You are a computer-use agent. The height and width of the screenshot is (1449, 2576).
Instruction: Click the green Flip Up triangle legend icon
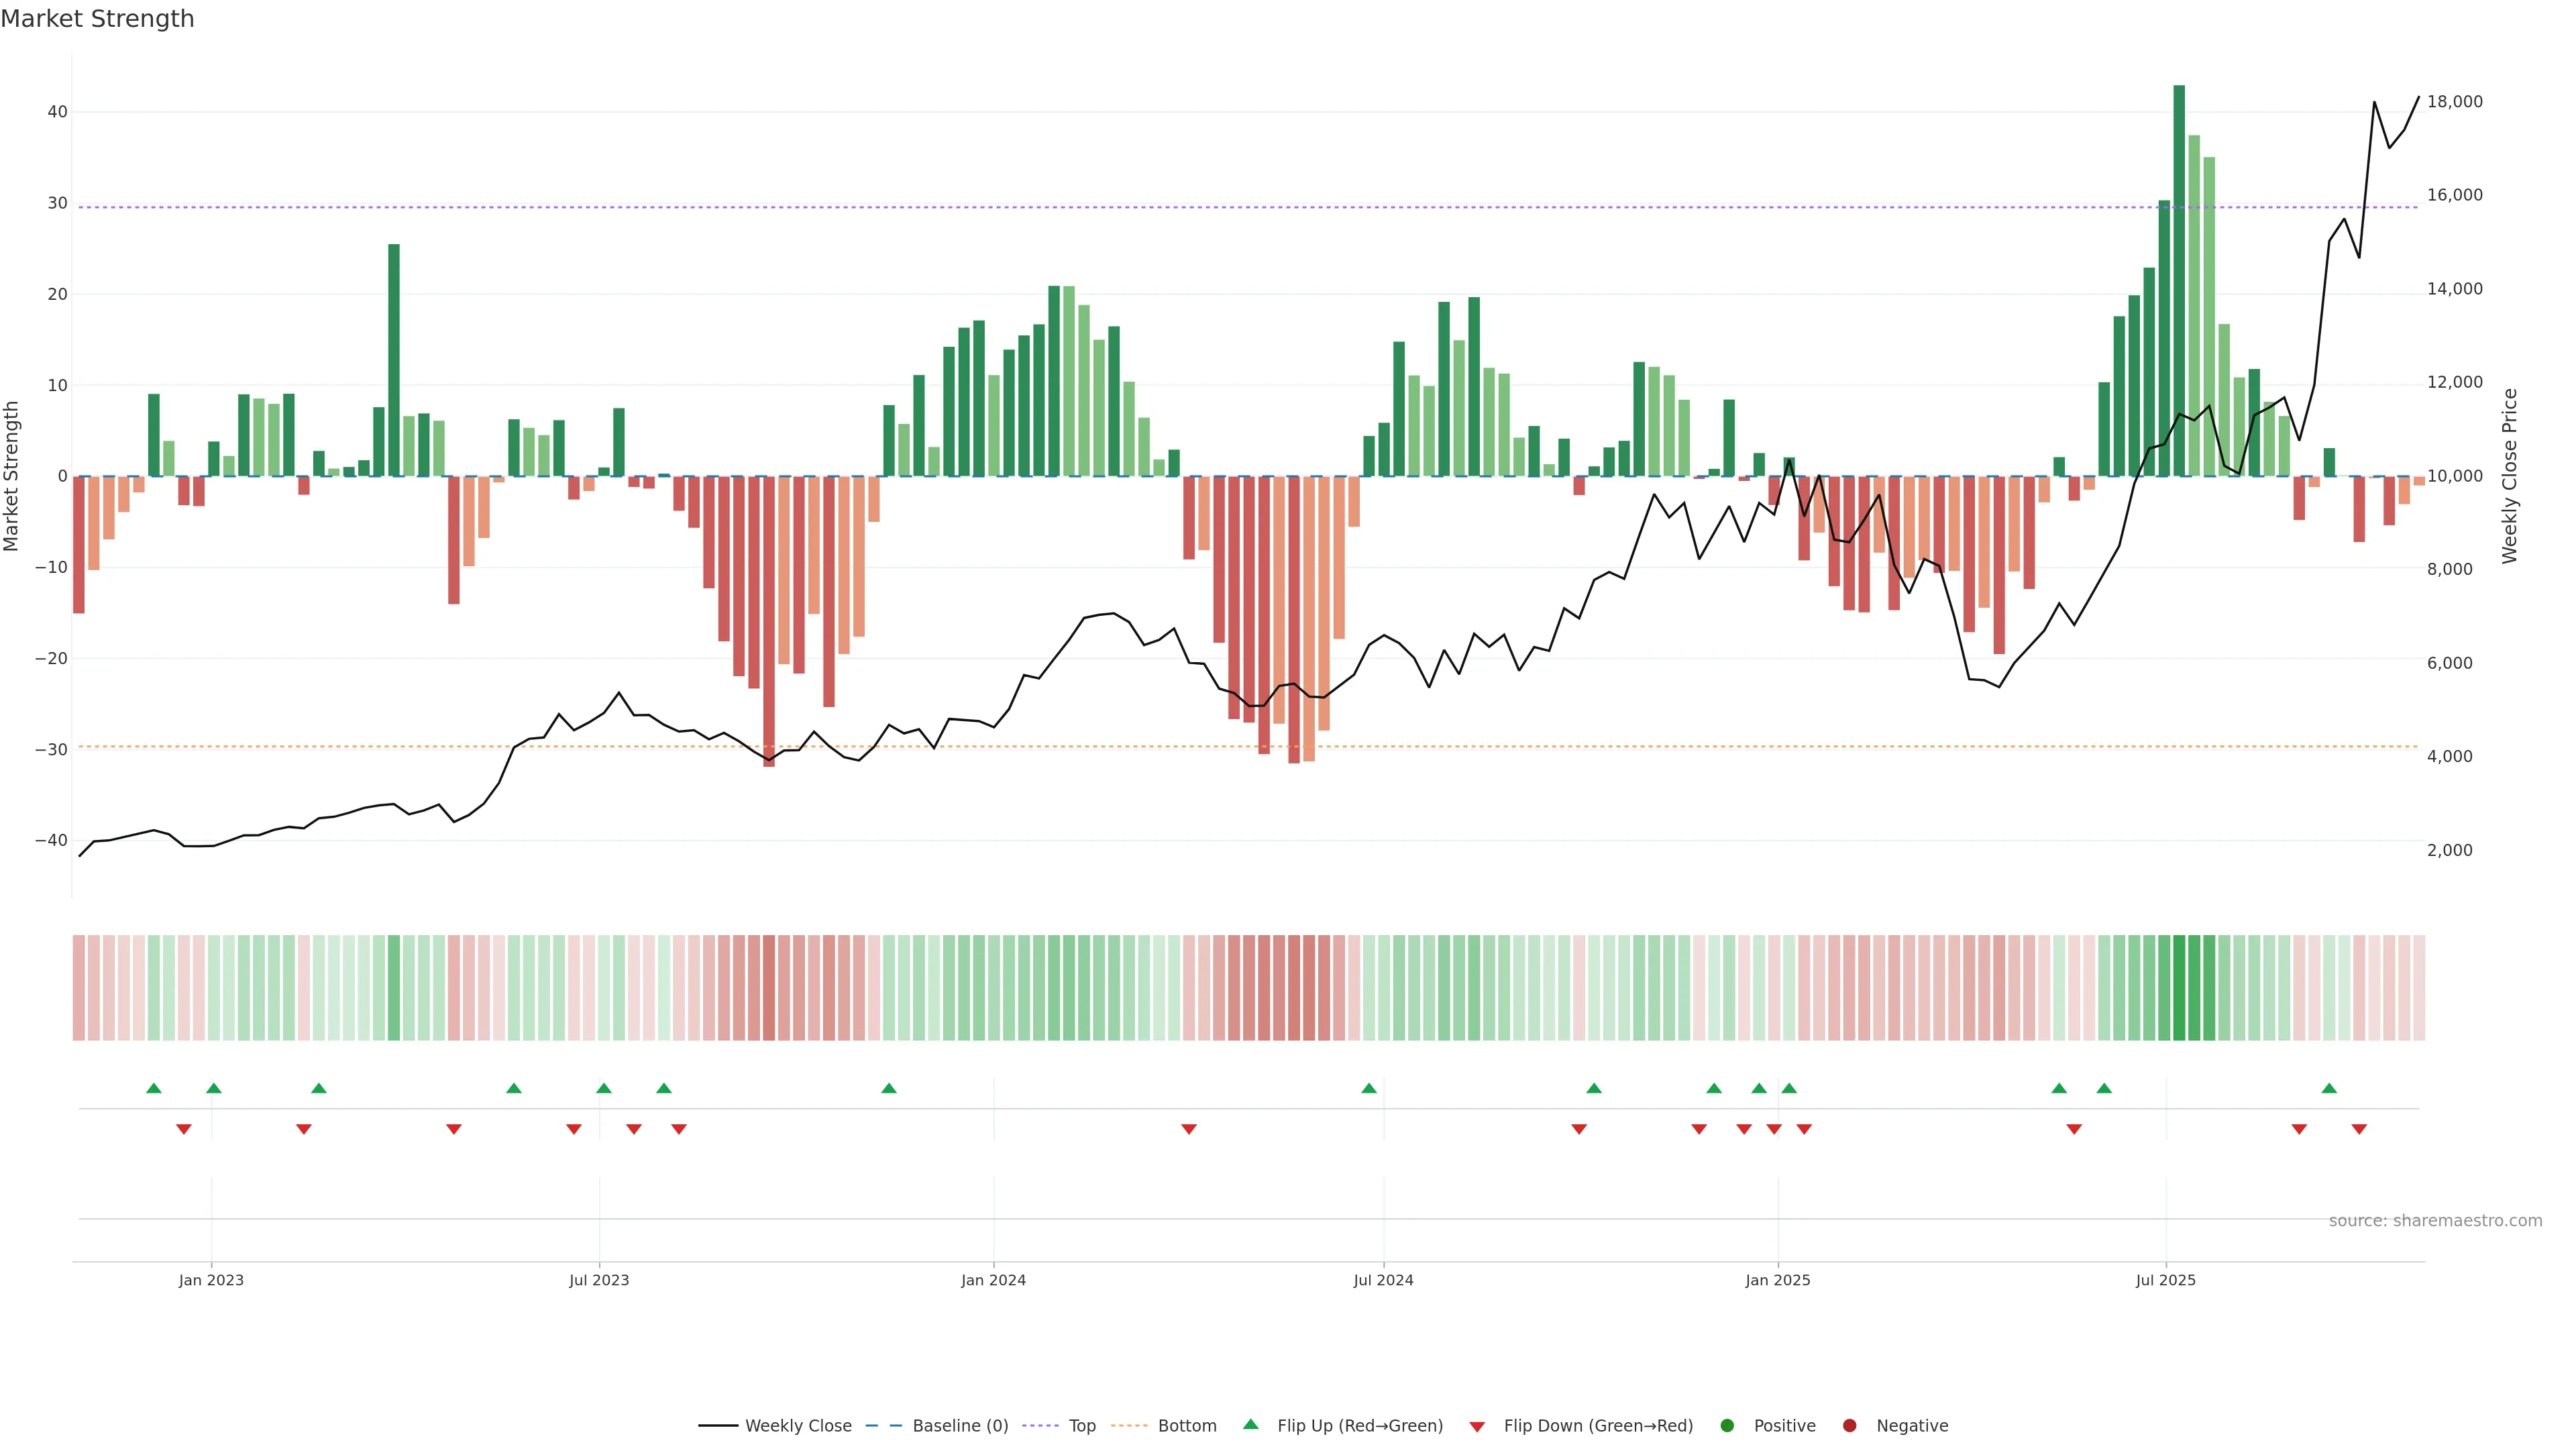point(1250,1424)
